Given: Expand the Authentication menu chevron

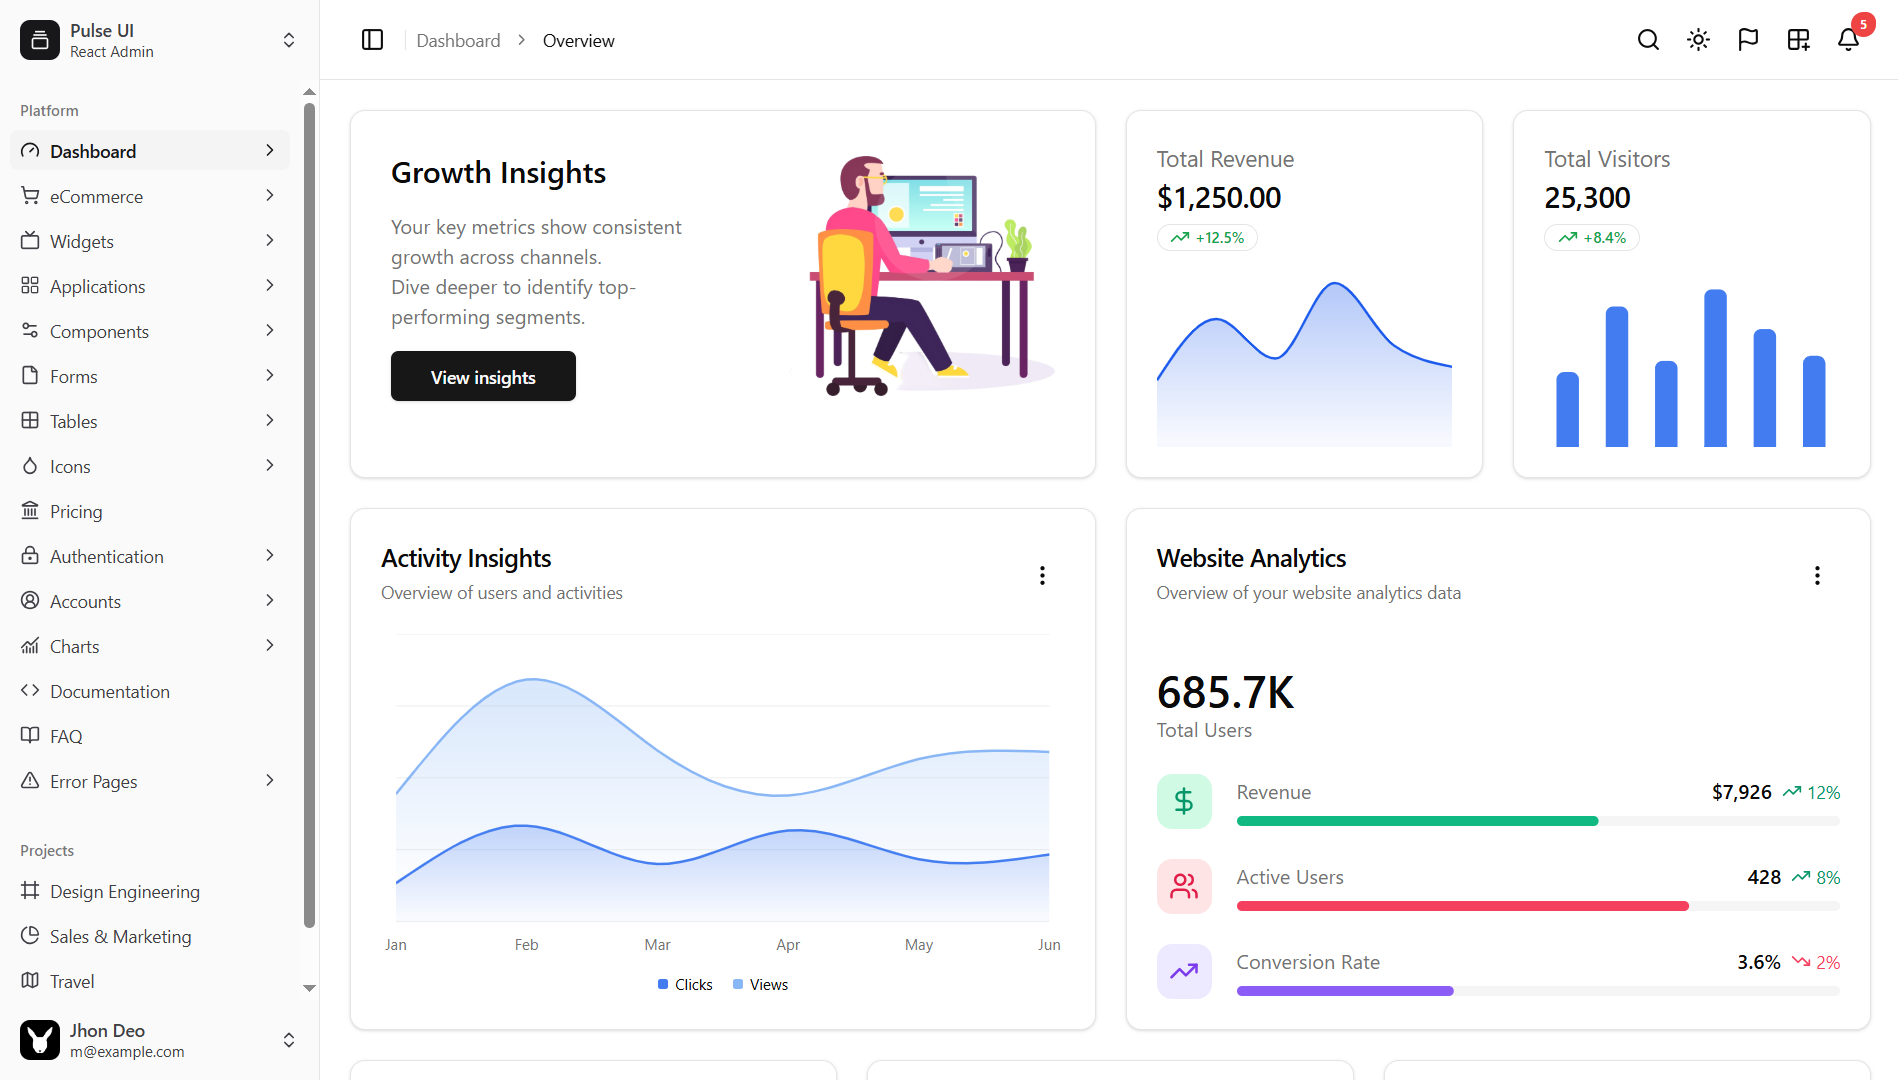Looking at the screenshot, I should [x=270, y=555].
